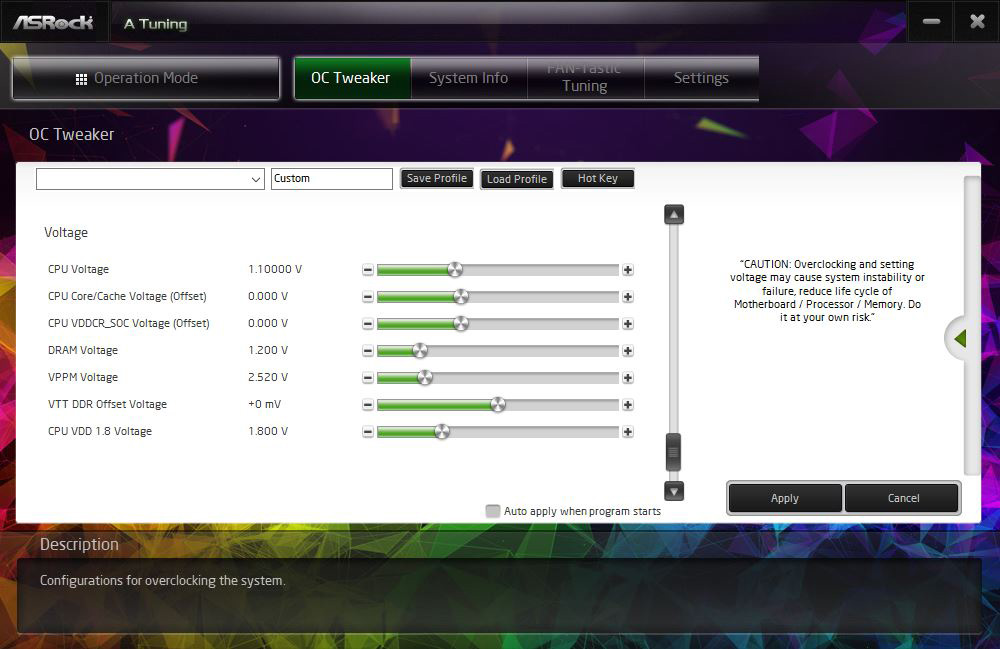
Task: Open the Hot Key button
Action: click(x=598, y=179)
